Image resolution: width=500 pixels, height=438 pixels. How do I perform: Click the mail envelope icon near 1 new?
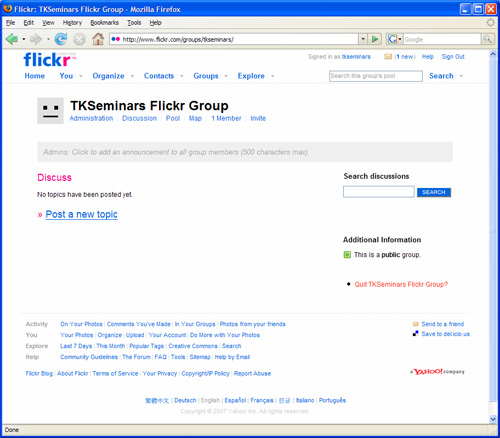click(x=388, y=57)
